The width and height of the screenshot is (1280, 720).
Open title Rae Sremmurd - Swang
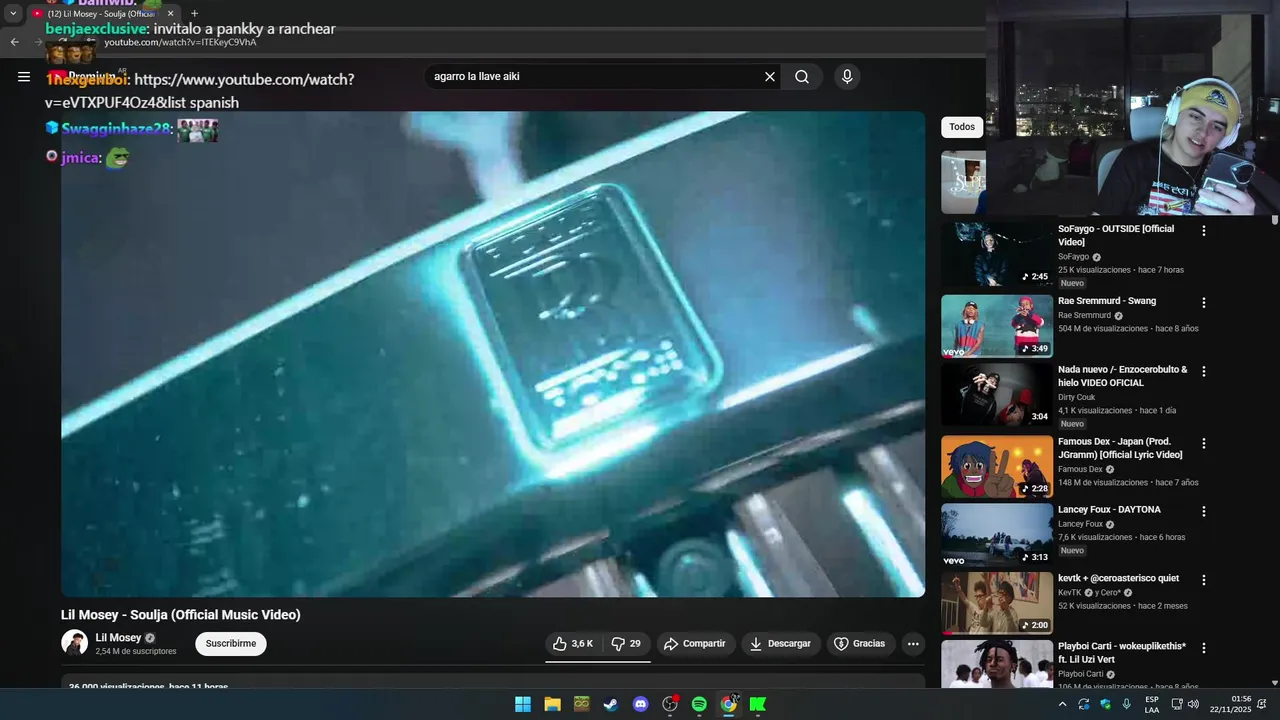[1107, 301]
